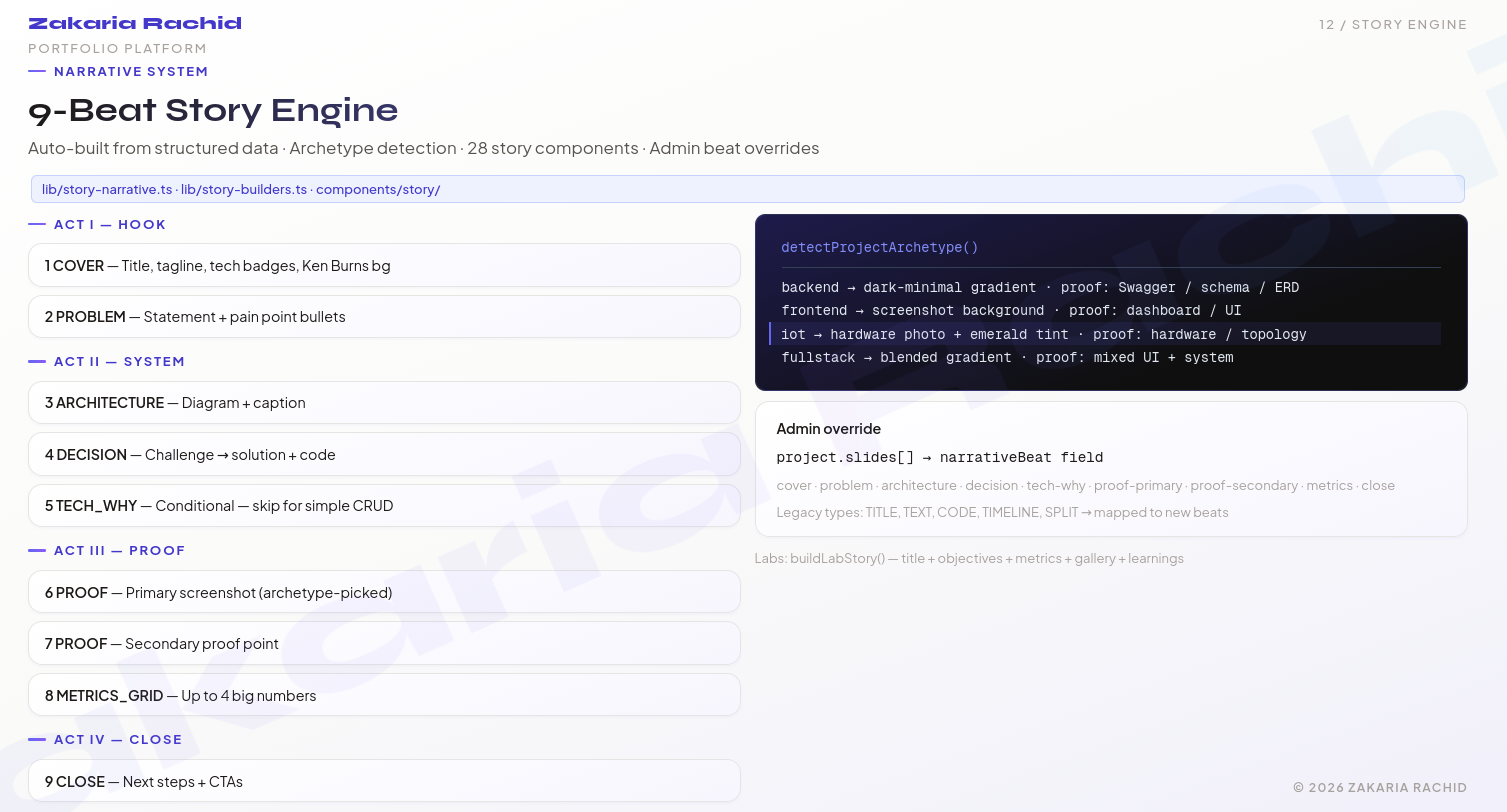Click the fullstack blended gradient code line
The image size is (1507, 812).
tap(1007, 358)
